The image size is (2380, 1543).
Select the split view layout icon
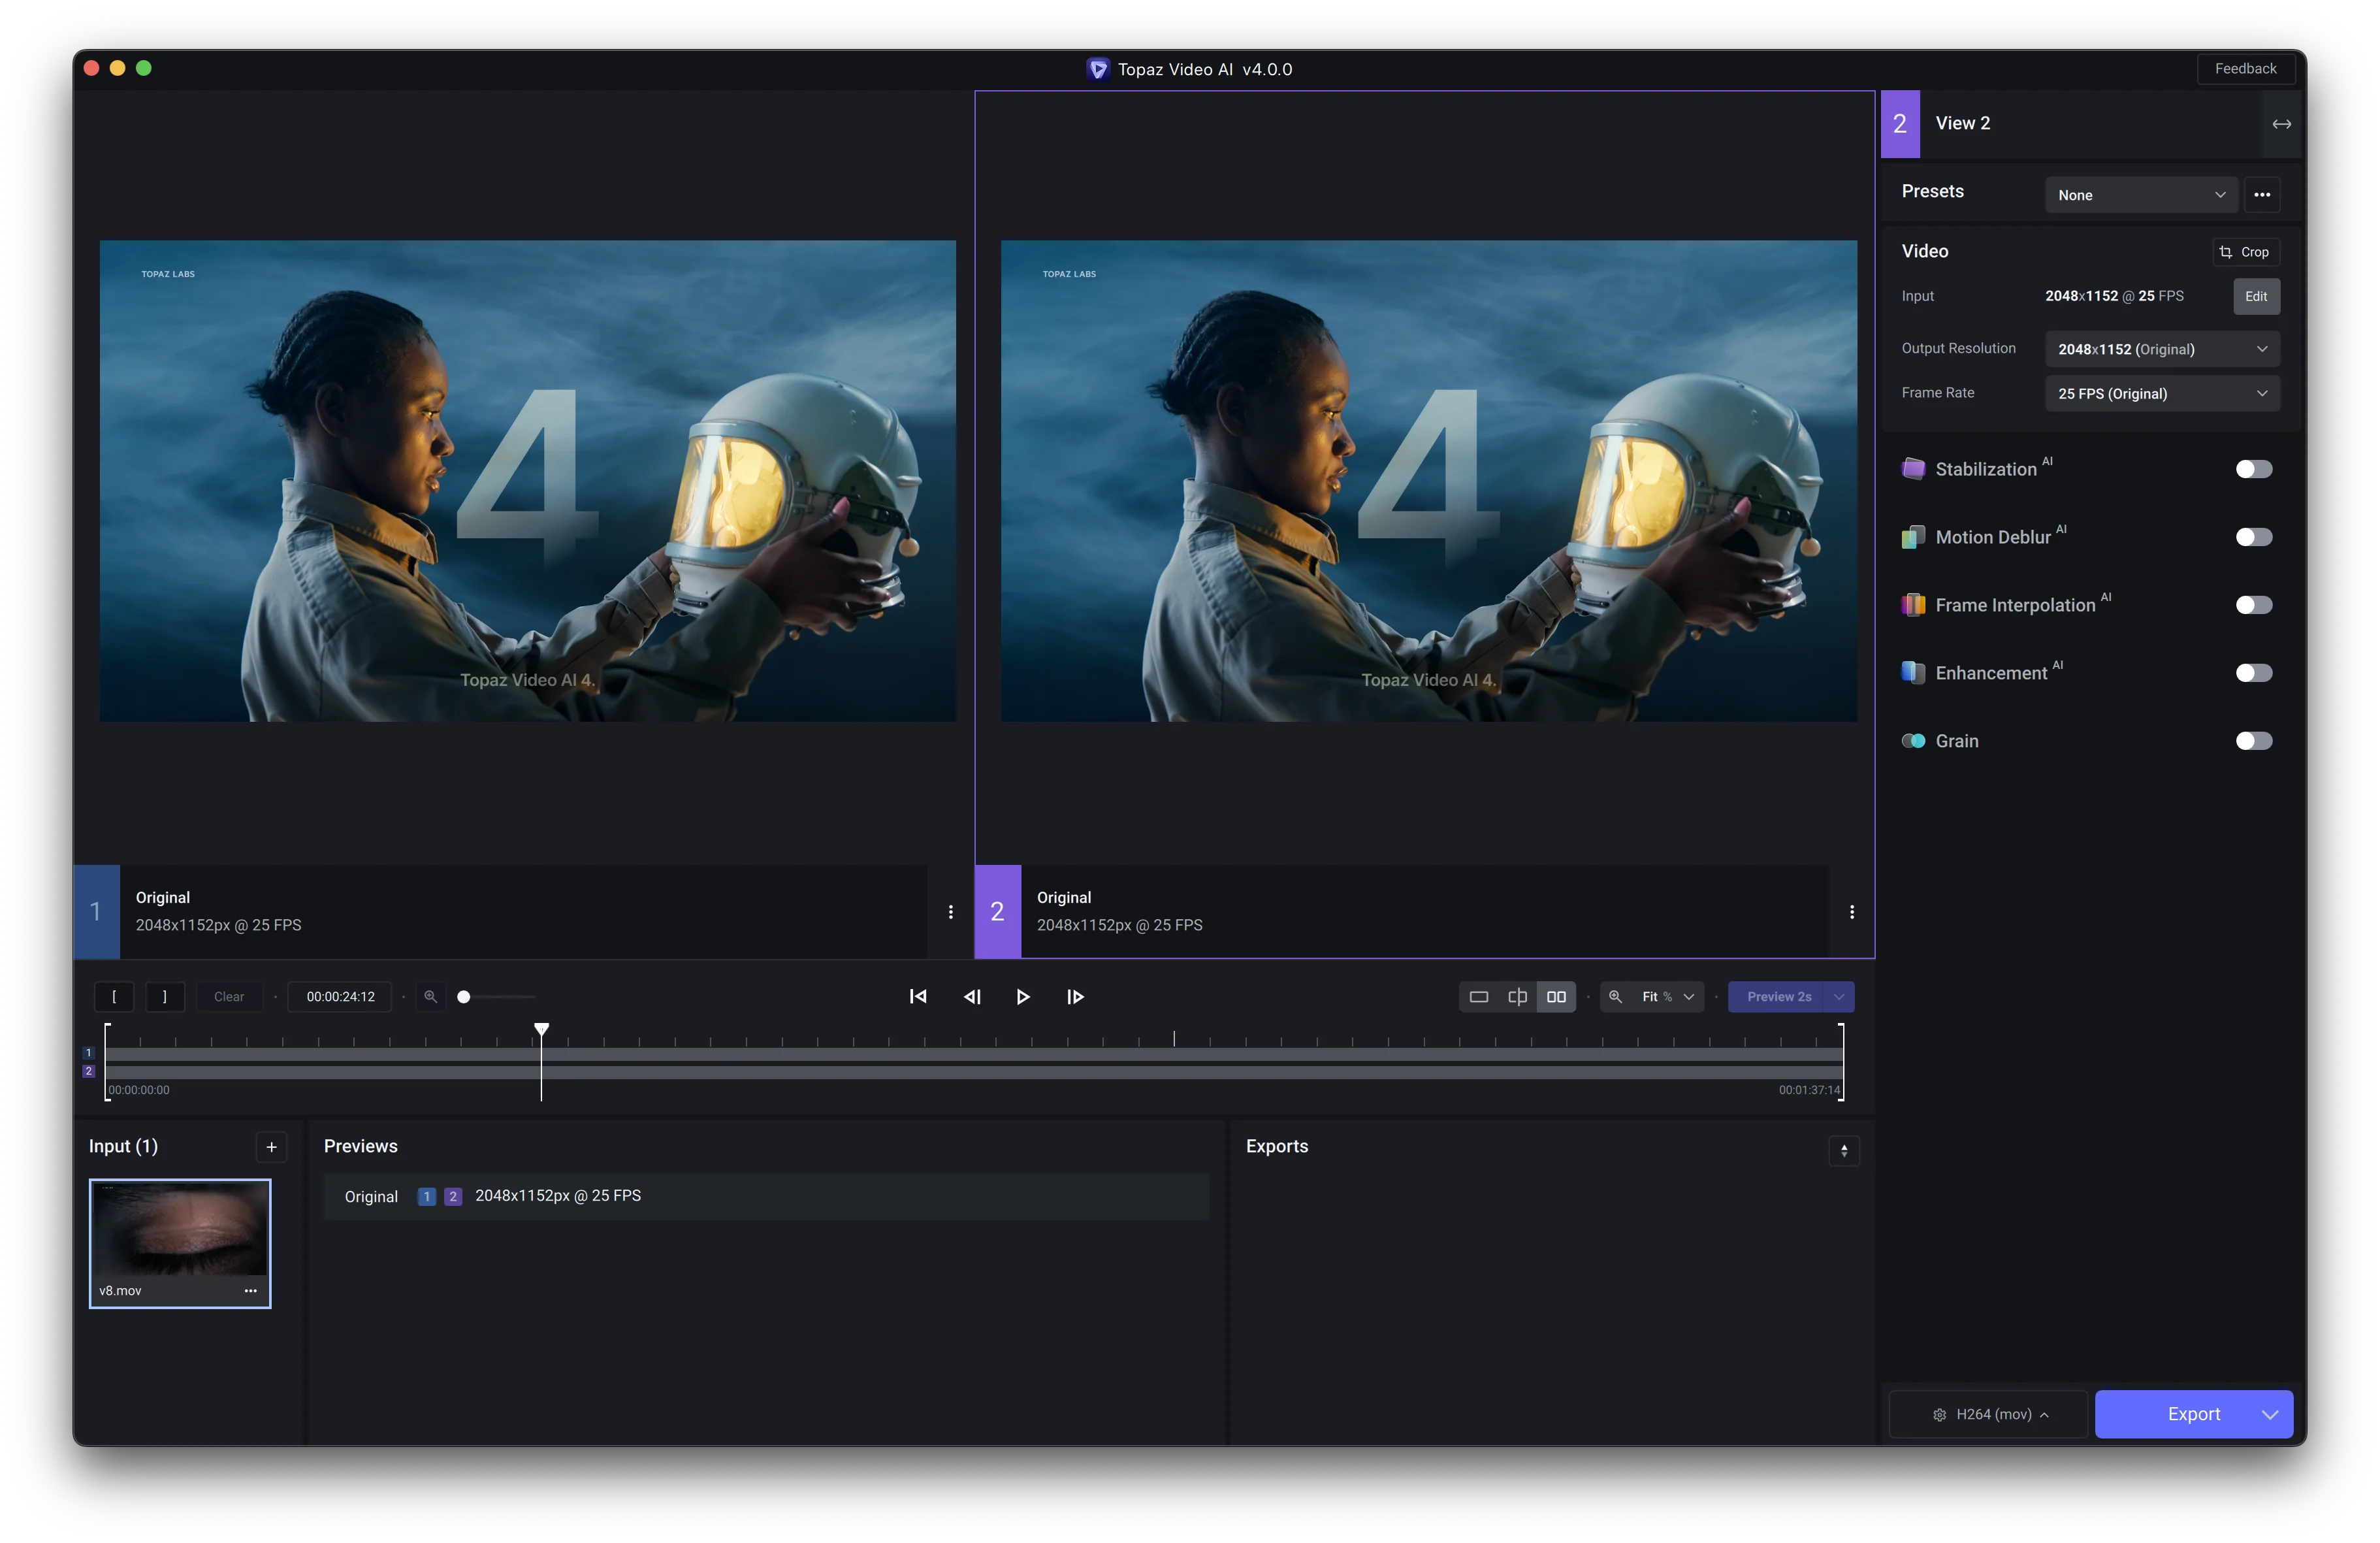coord(1517,996)
